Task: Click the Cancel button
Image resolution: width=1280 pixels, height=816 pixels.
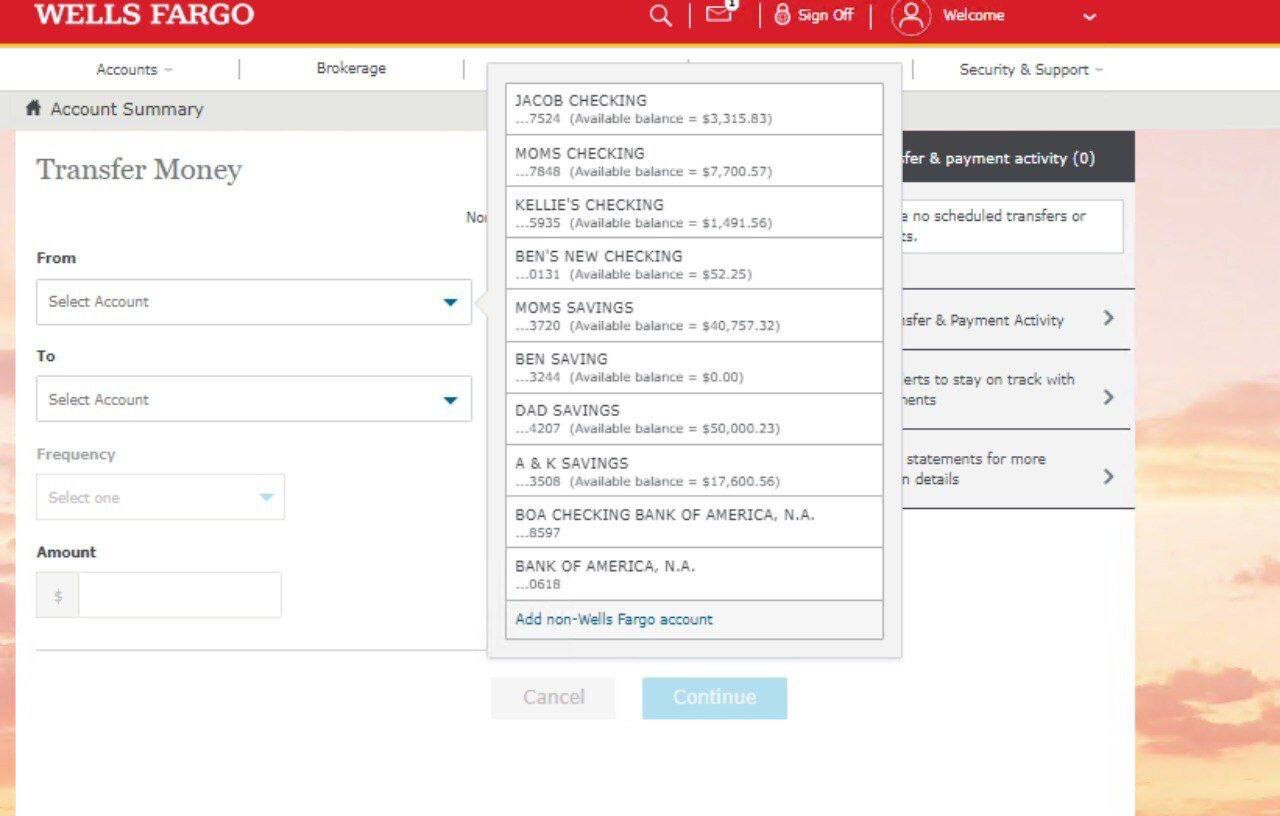Action: (553, 698)
